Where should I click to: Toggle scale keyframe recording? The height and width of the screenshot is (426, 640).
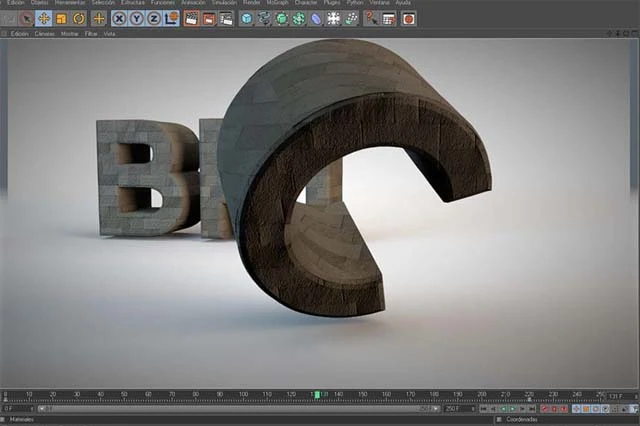[586, 408]
